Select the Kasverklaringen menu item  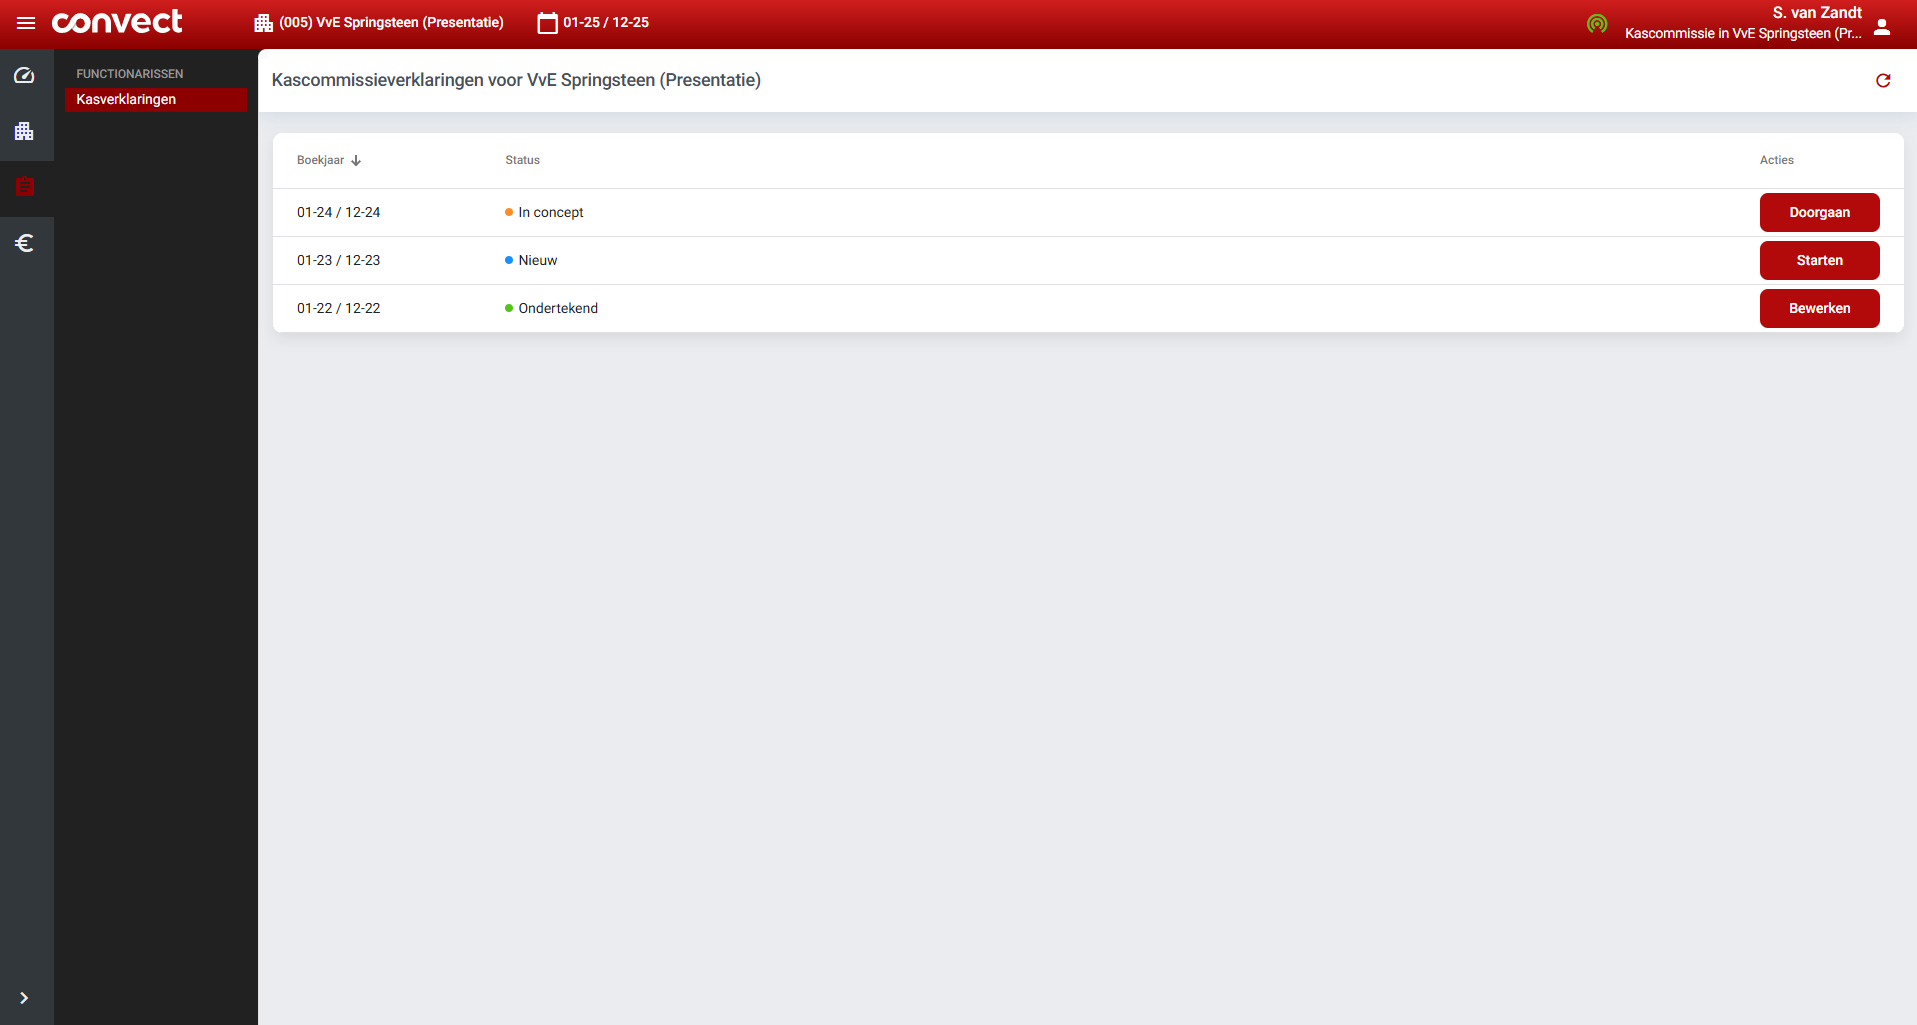coord(156,99)
